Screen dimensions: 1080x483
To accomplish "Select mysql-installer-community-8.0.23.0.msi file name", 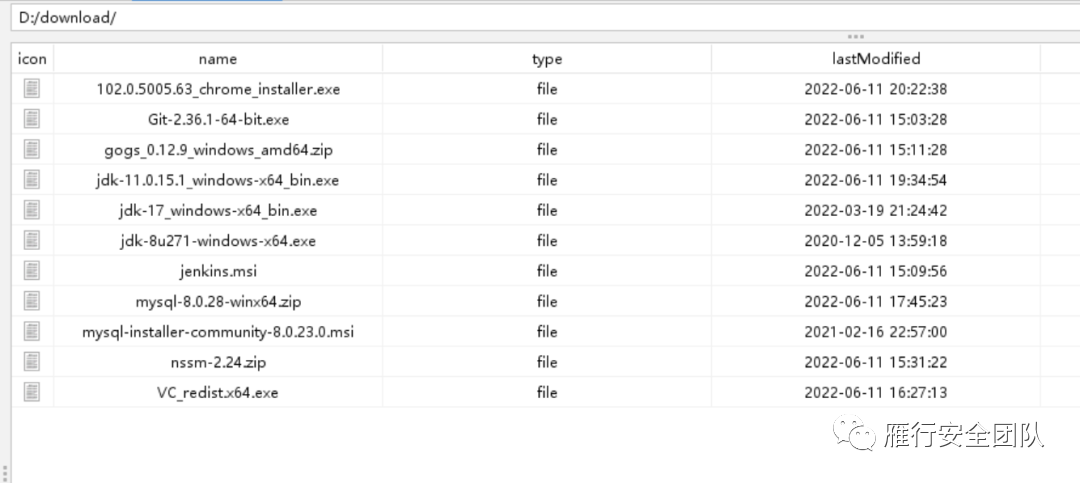I will coord(218,332).
